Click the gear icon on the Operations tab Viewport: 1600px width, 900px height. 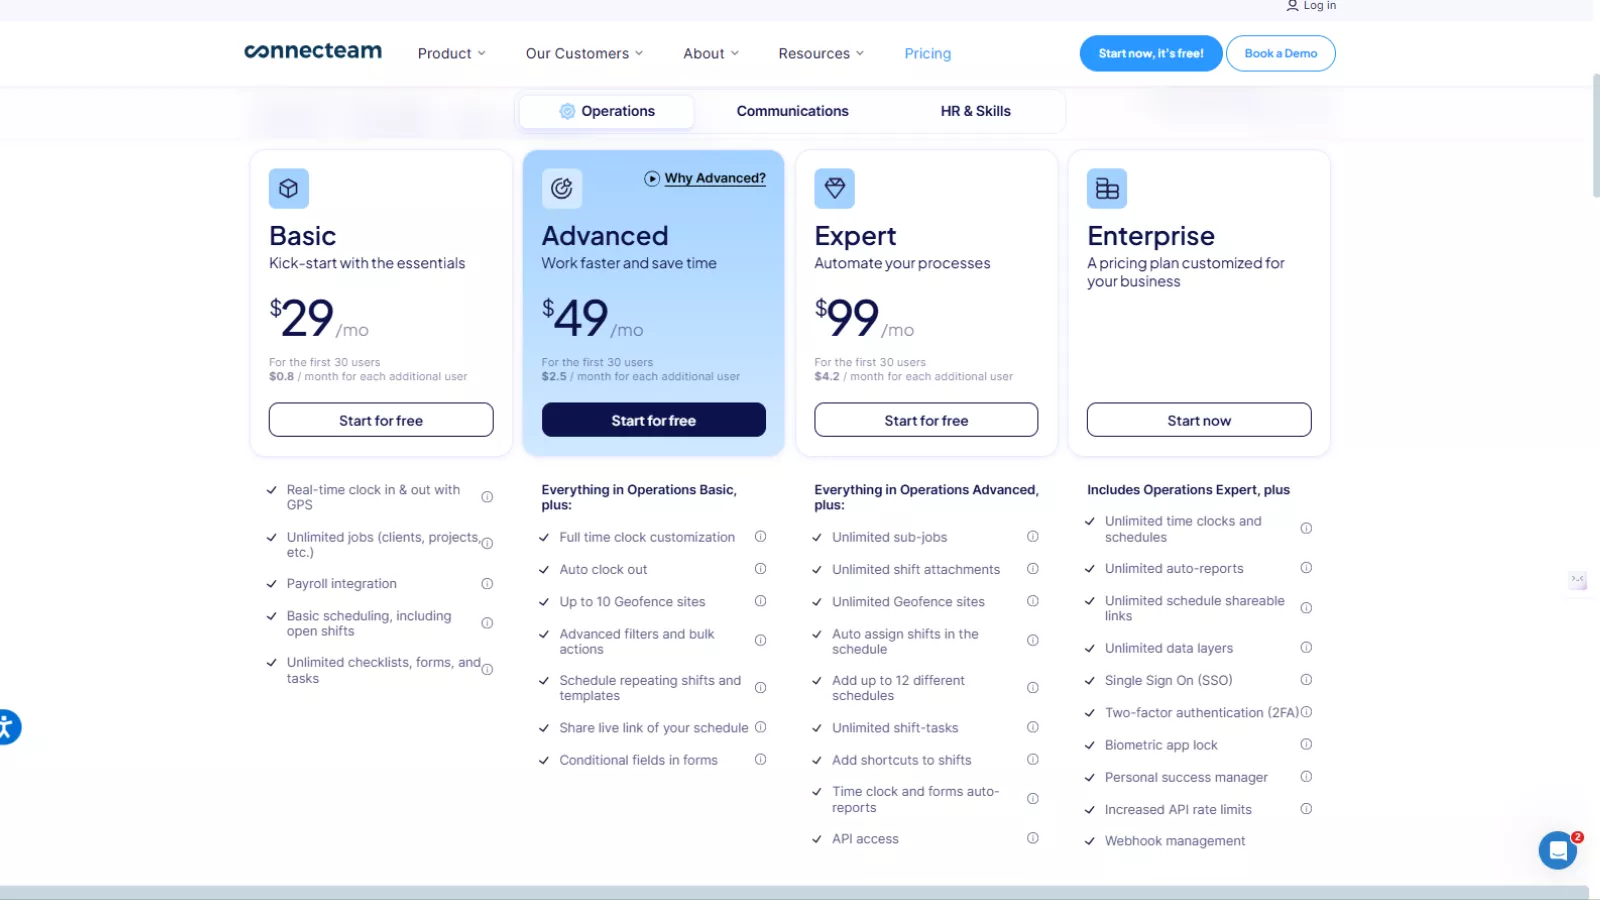coord(567,111)
